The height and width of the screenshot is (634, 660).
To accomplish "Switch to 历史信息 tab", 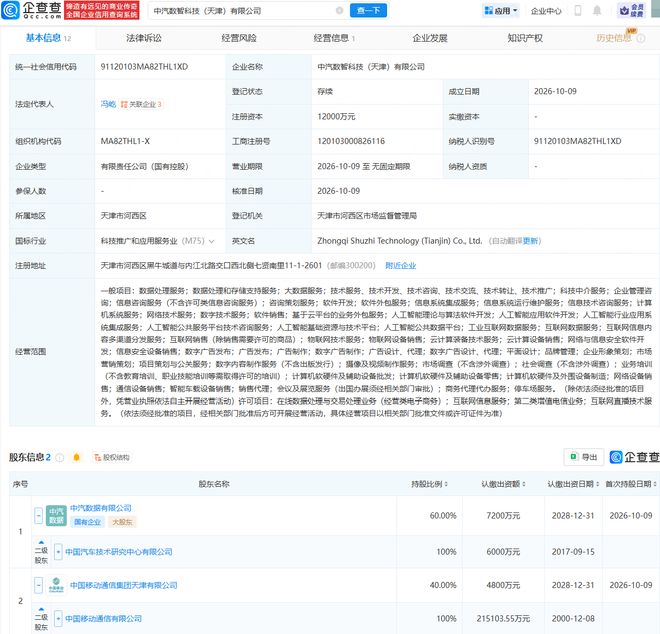I will coord(614,38).
